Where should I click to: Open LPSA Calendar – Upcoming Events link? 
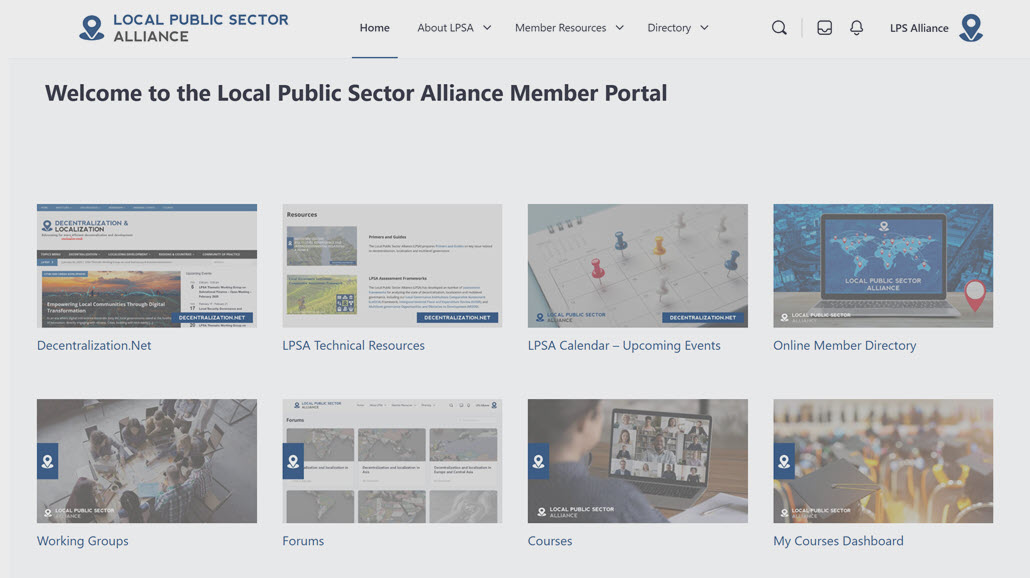click(624, 346)
